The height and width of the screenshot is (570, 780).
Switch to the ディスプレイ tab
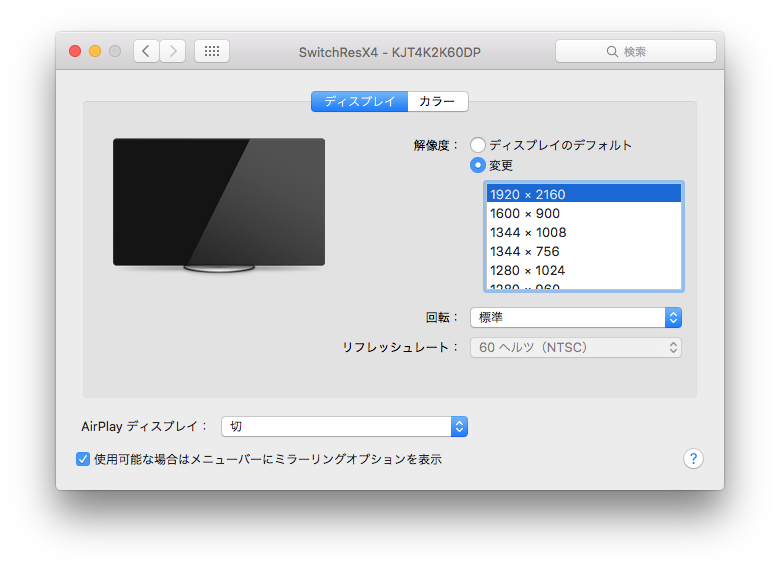pos(359,101)
